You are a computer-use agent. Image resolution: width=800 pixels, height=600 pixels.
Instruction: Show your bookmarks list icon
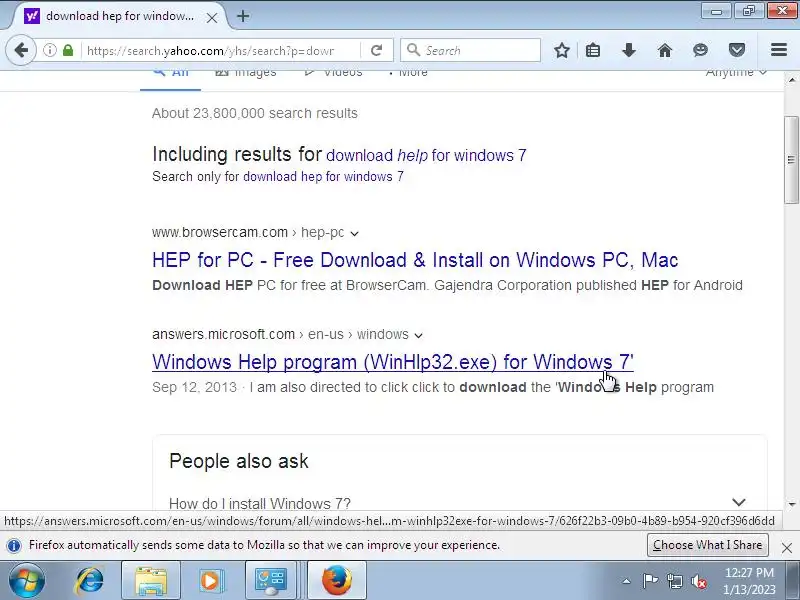pos(593,51)
